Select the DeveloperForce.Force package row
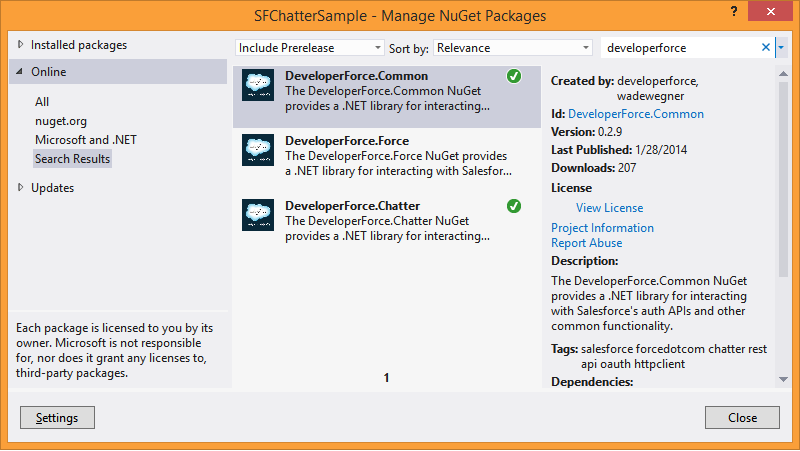 387,155
